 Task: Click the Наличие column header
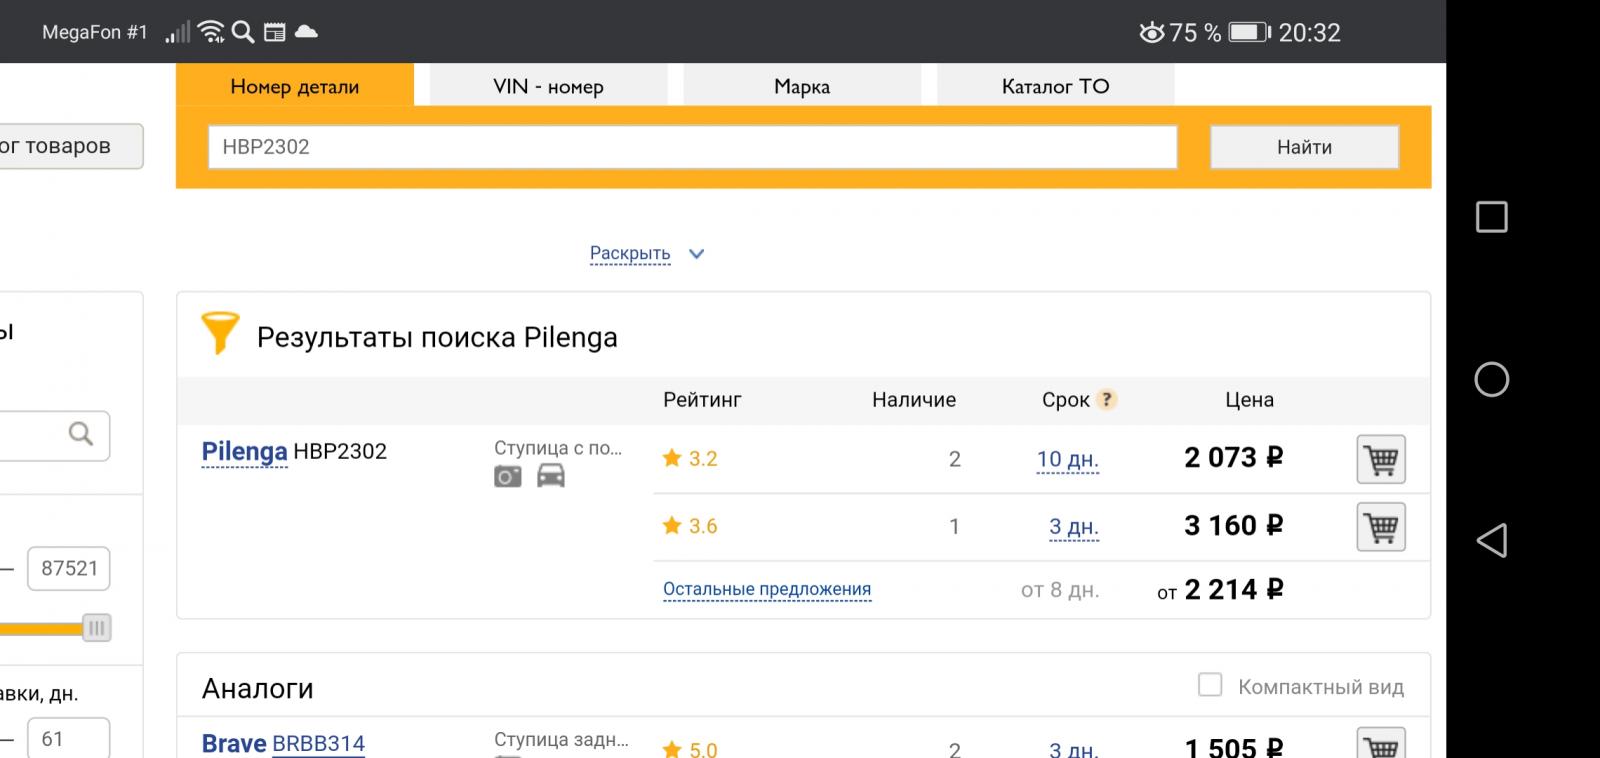click(914, 400)
